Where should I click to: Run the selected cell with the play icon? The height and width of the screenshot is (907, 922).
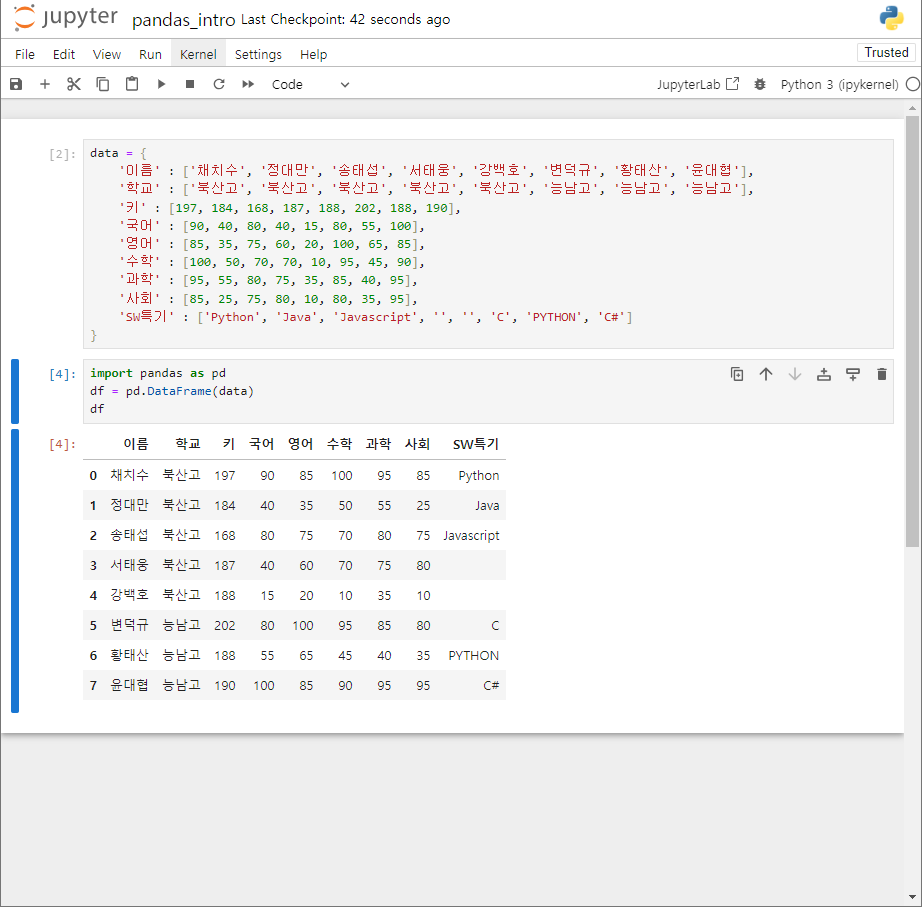[161, 84]
